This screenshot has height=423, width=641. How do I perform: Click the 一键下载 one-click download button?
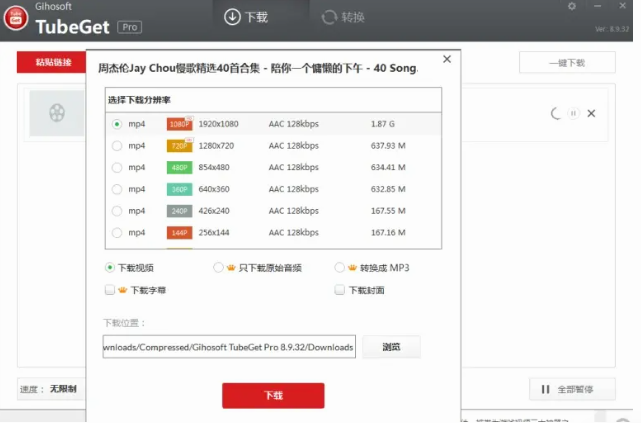[567, 63]
